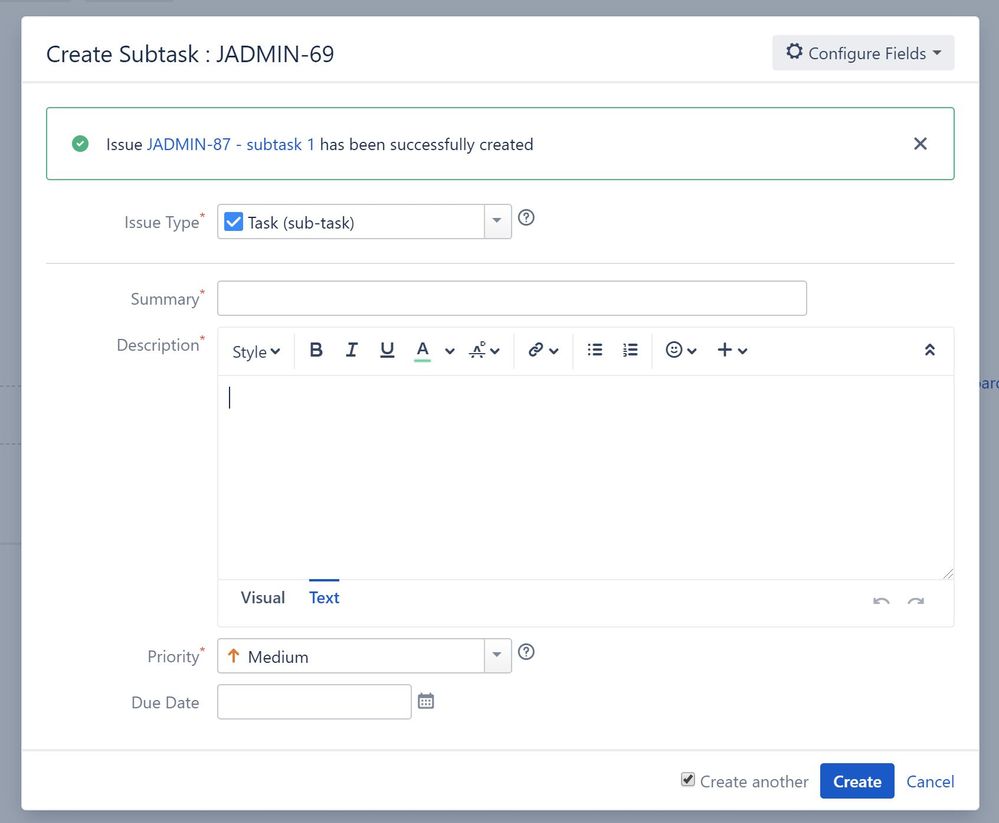Insert a bullet list

coord(595,350)
